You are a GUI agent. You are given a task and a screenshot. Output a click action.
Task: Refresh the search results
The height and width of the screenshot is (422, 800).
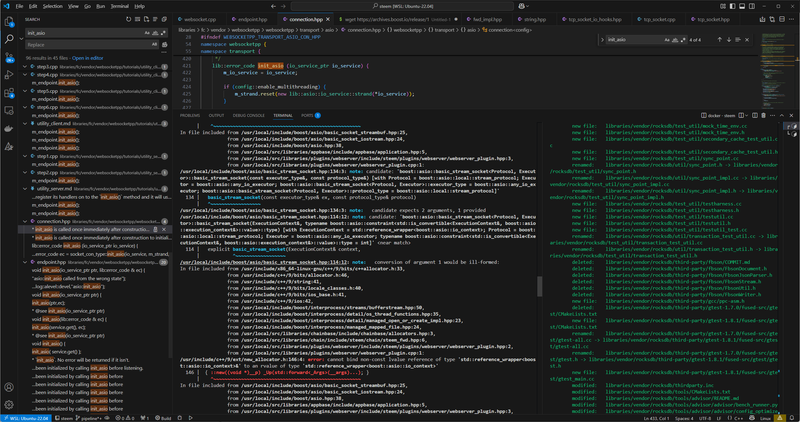129,19
